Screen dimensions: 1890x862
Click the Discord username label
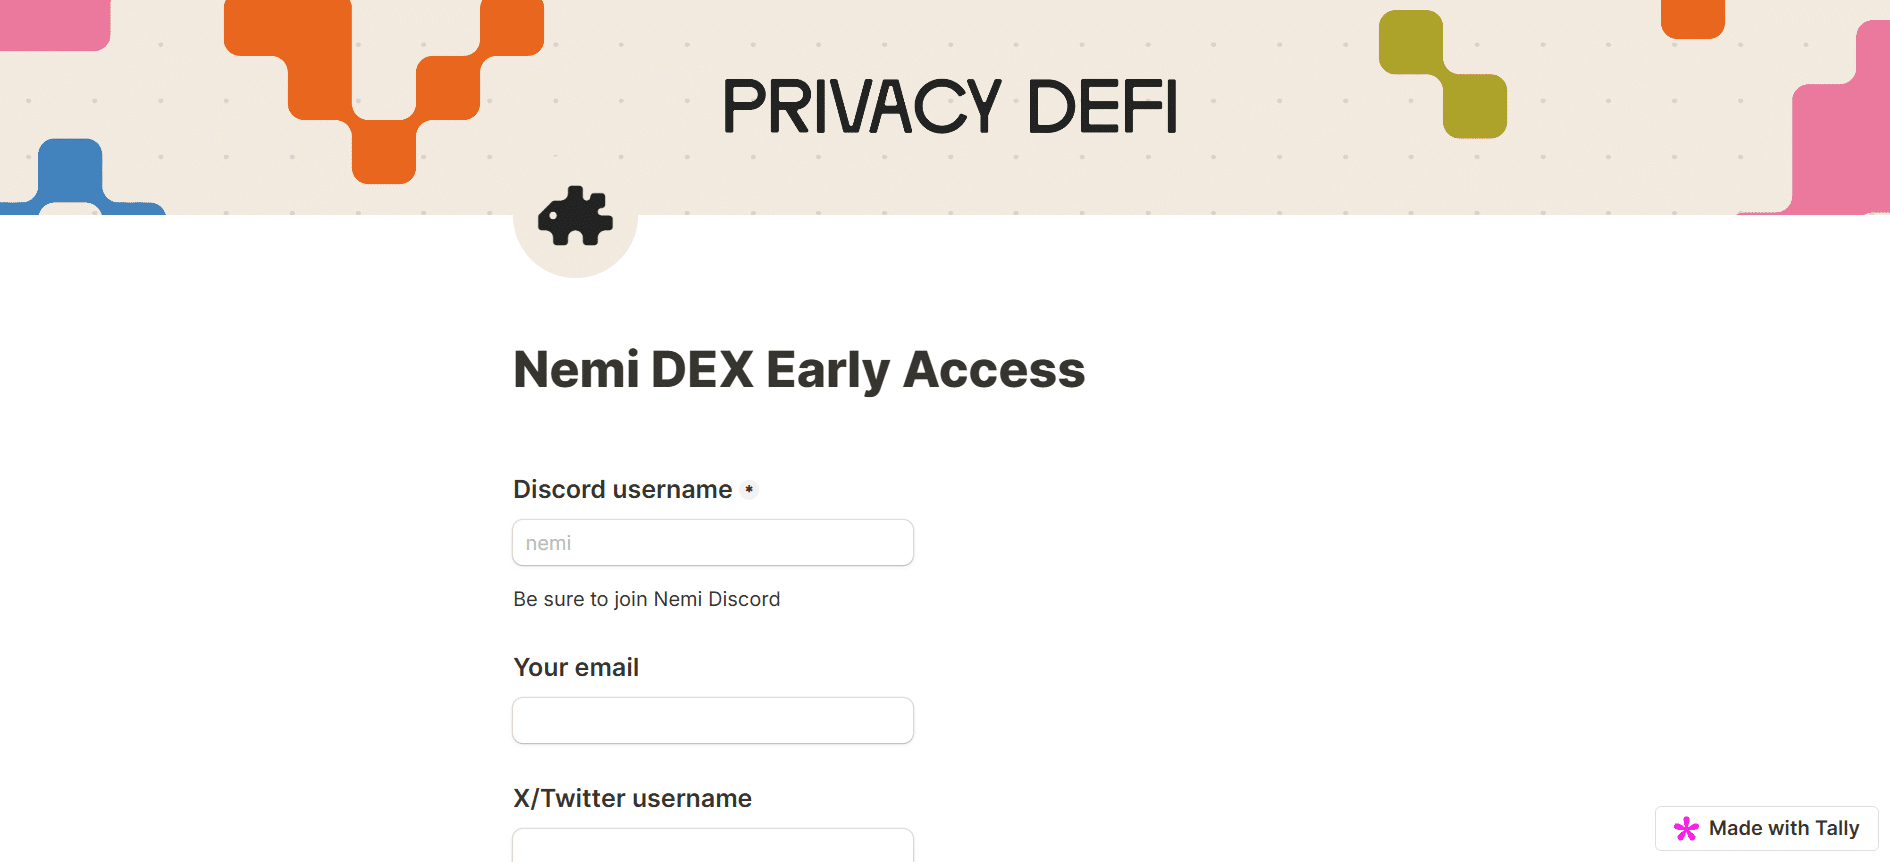click(623, 489)
